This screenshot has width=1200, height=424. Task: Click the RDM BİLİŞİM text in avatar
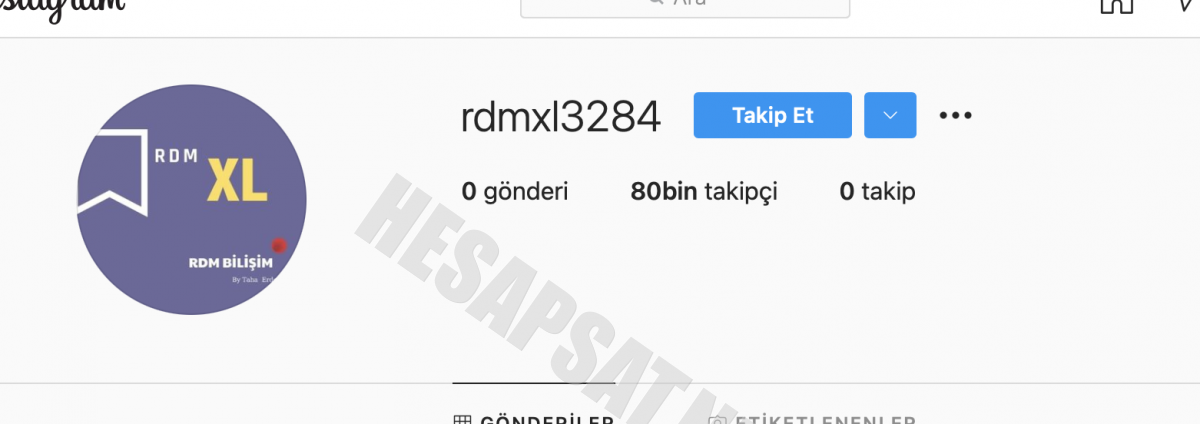tap(230, 262)
